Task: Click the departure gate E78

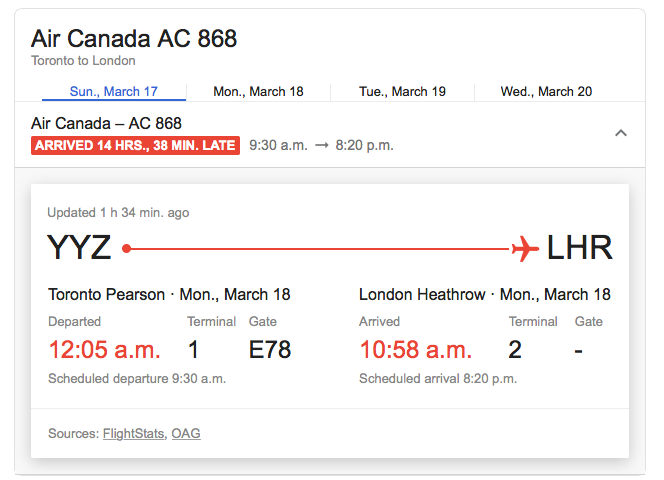Action: [x=270, y=350]
